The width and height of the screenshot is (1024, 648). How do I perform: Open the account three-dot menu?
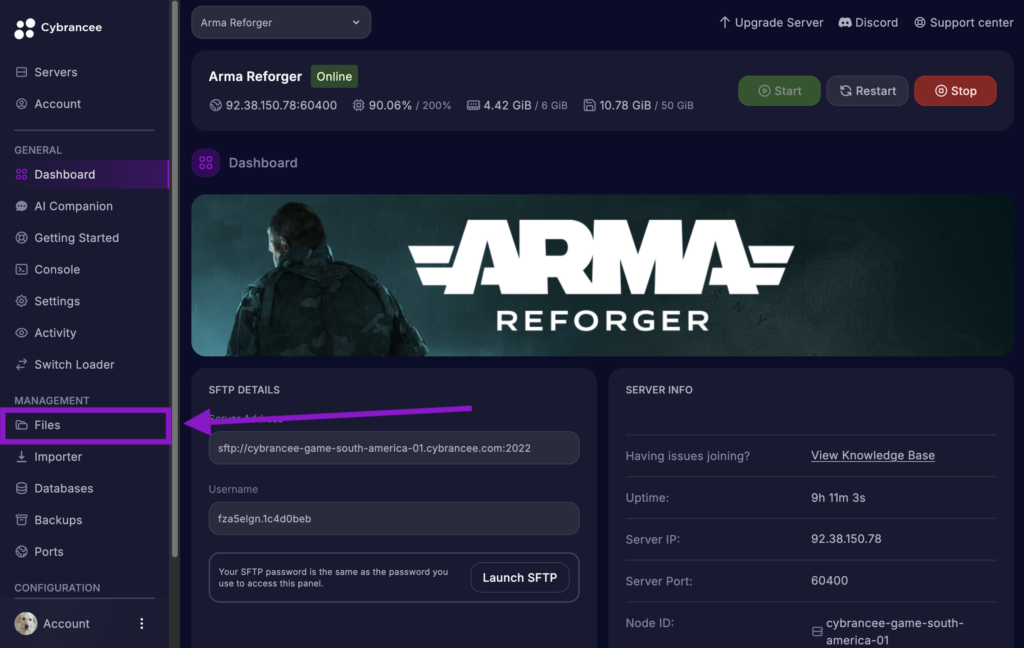(x=142, y=624)
